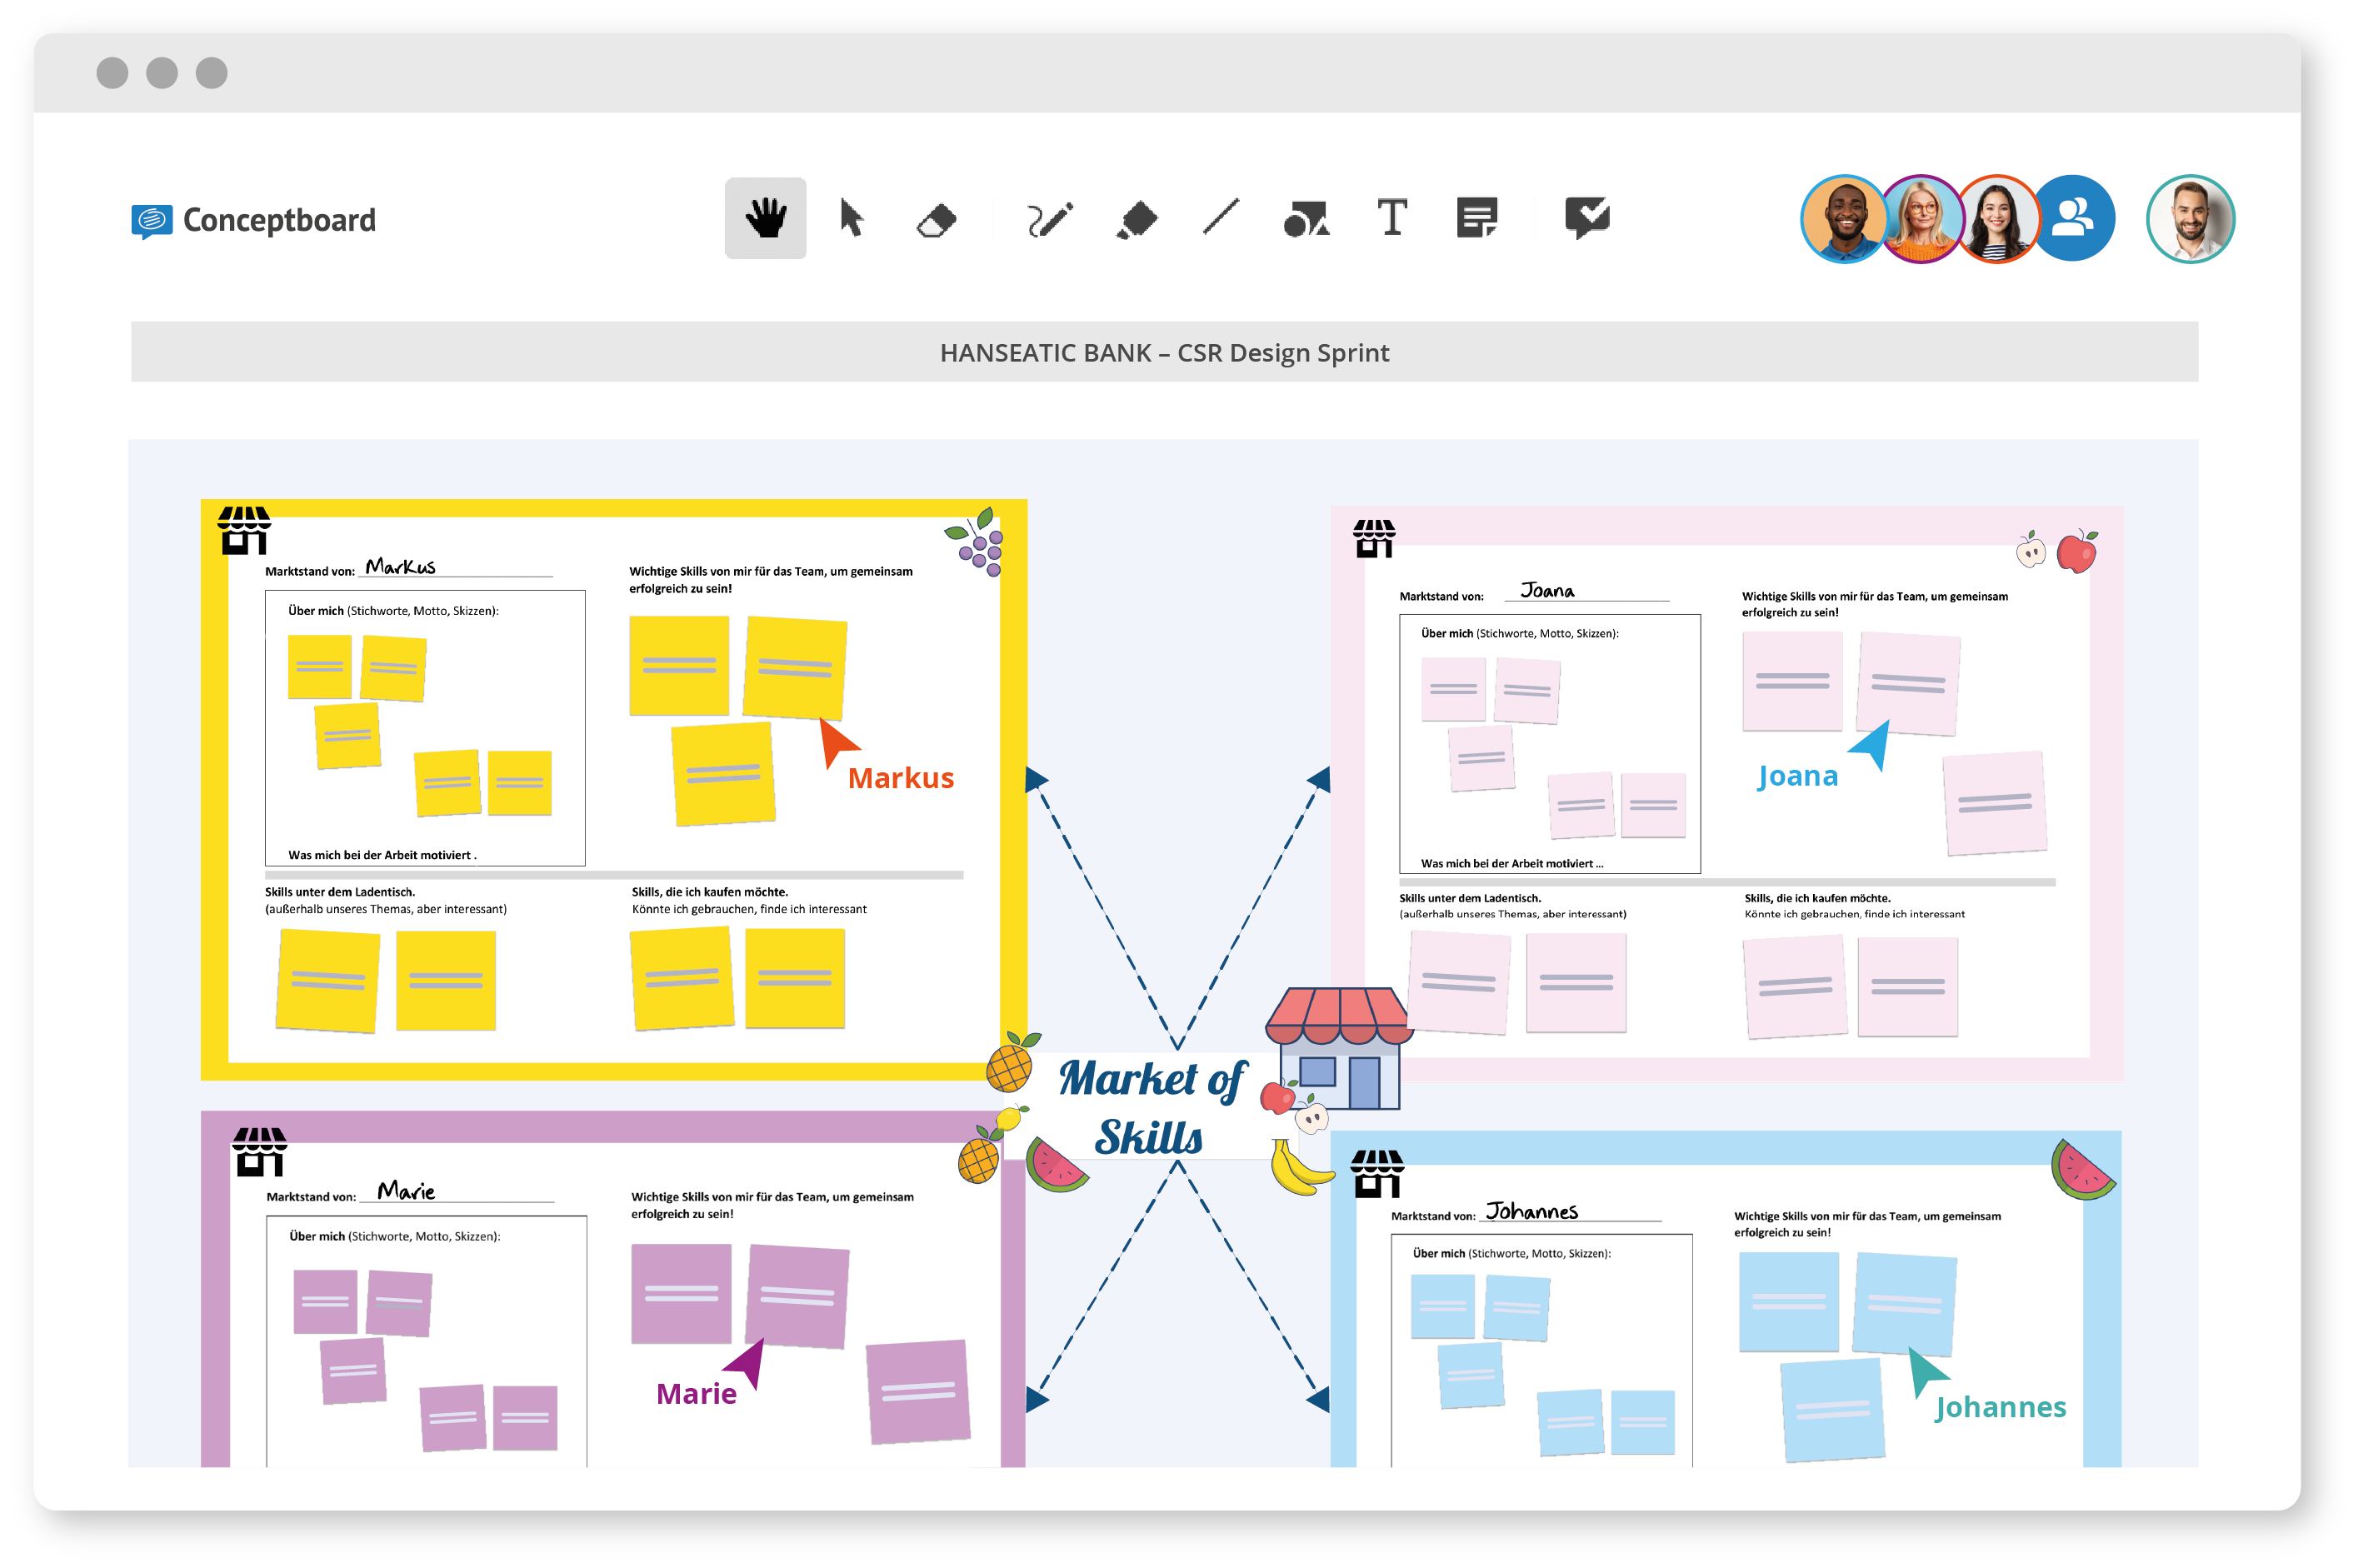This screenshot has width=2358, height=1568.
Task: Click the watermelon sticker on Johannes board
Action: click(2082, 1169)
